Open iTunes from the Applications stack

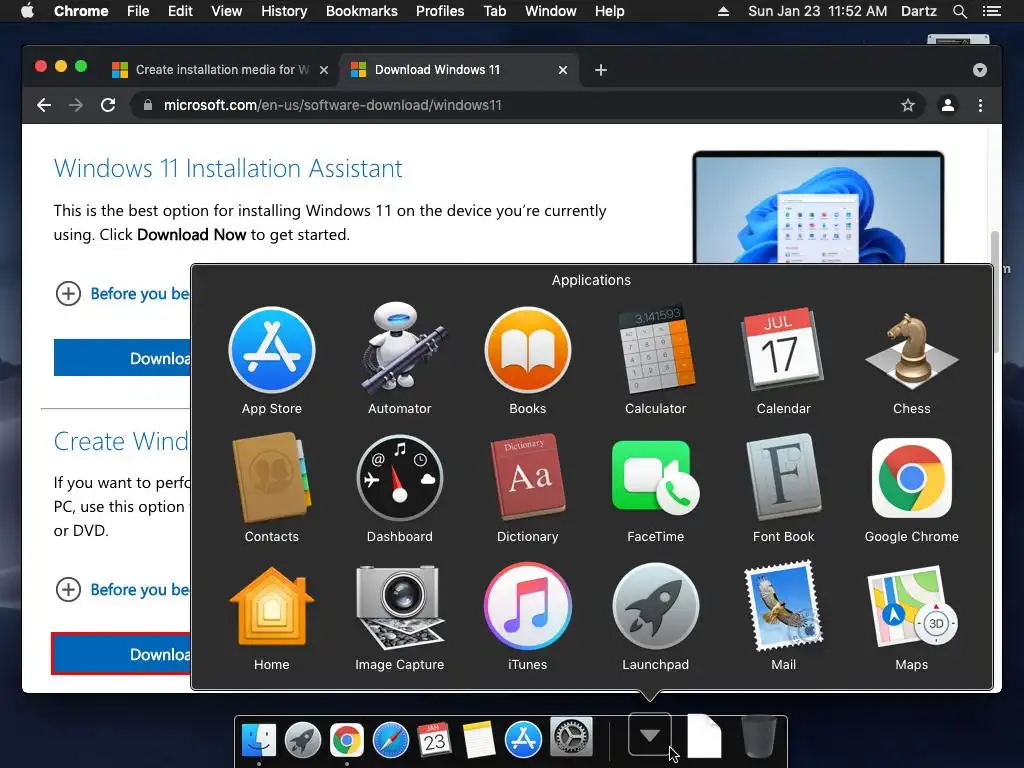528,607
